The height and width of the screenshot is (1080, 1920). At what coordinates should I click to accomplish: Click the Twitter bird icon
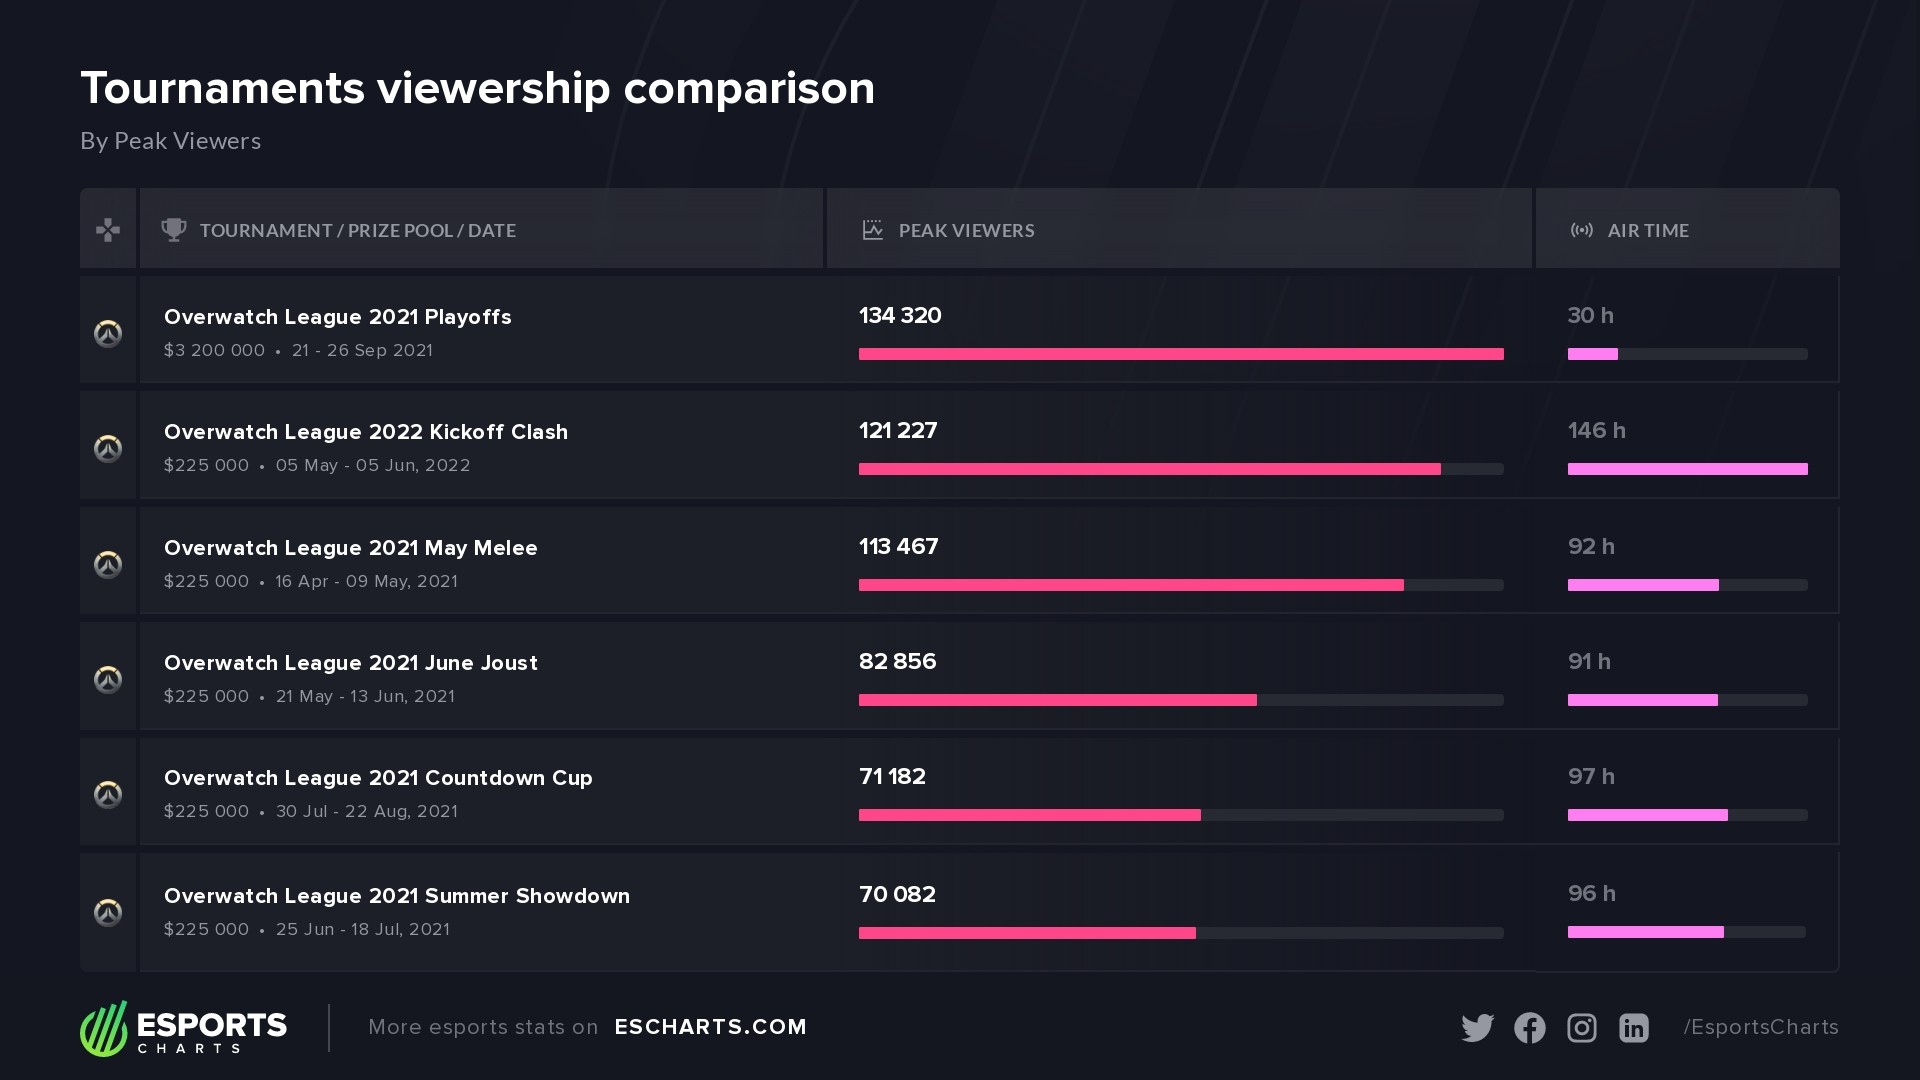(x=1477, y=1028)
